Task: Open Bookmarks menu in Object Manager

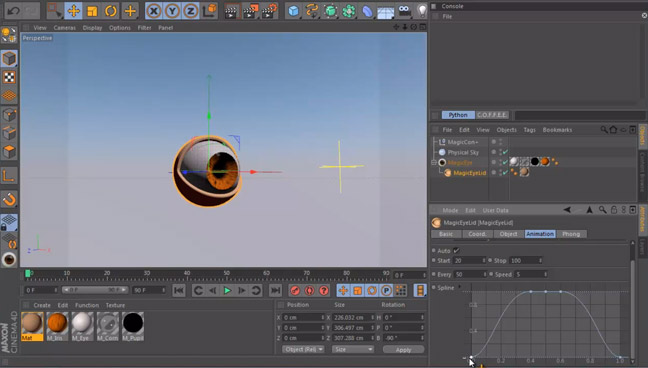Action: pos(557,130)
